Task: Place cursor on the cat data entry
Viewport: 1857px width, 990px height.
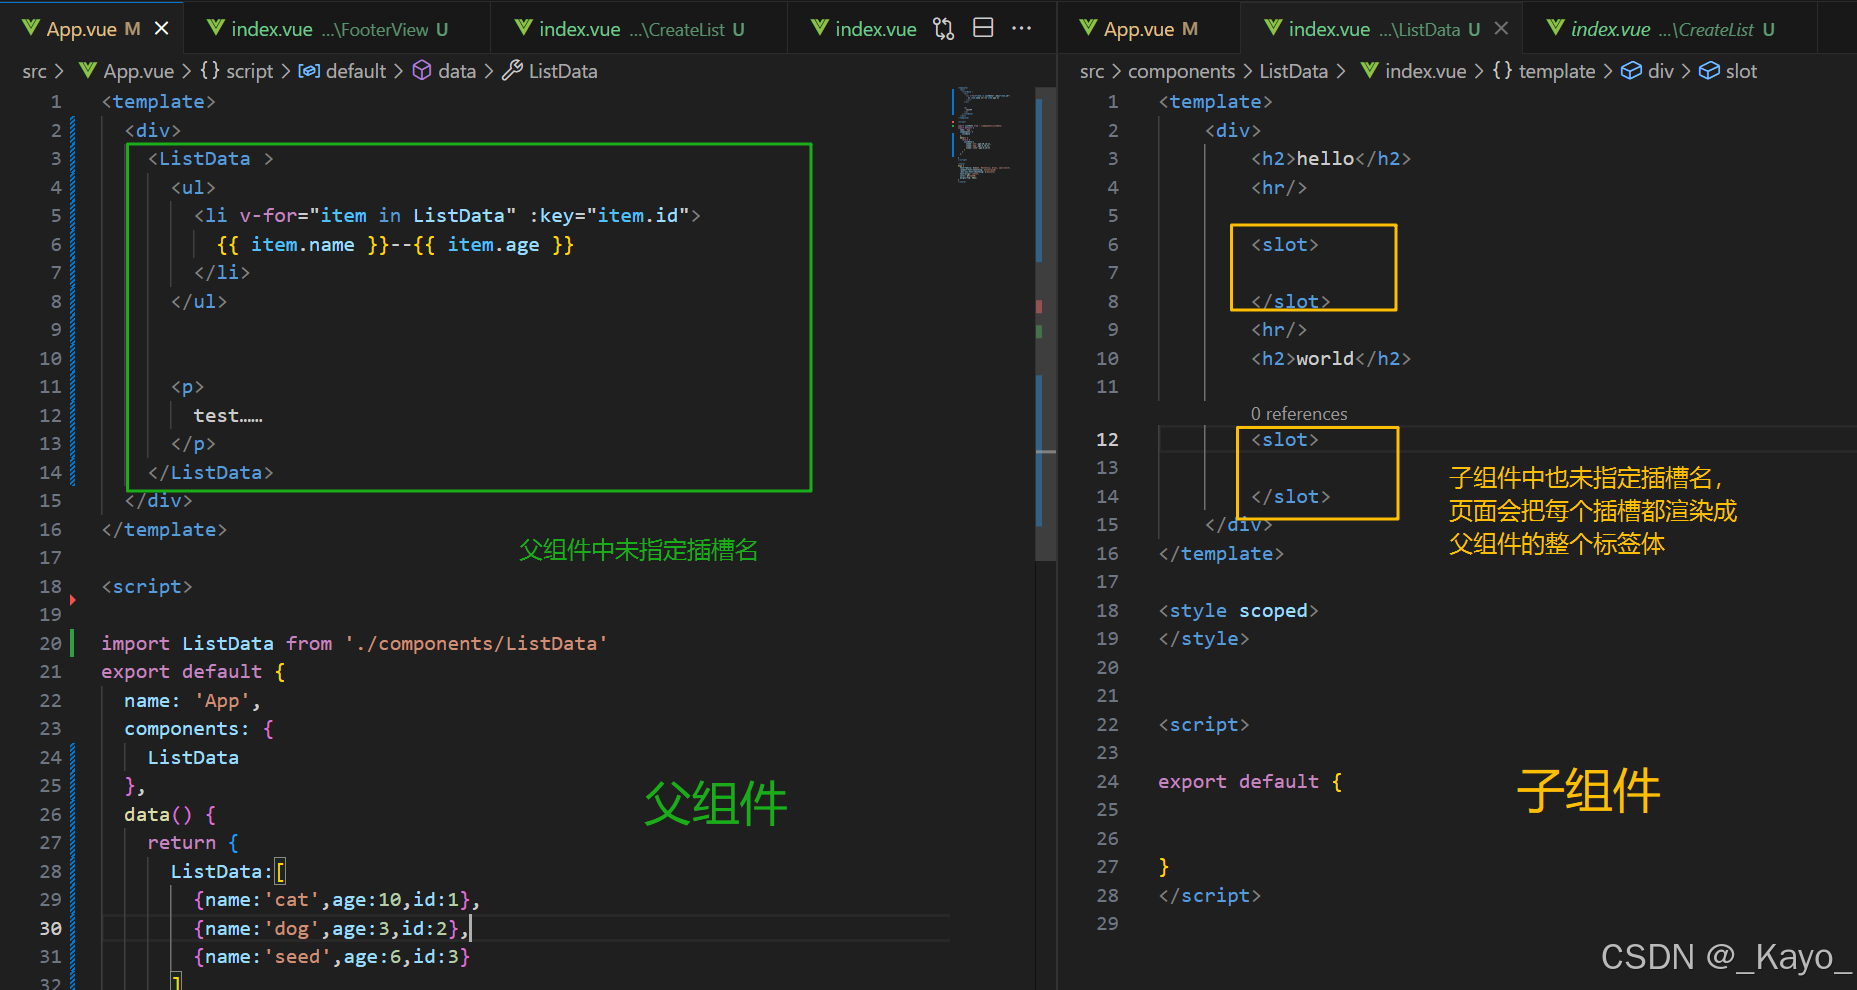Action: pos(337,899)
